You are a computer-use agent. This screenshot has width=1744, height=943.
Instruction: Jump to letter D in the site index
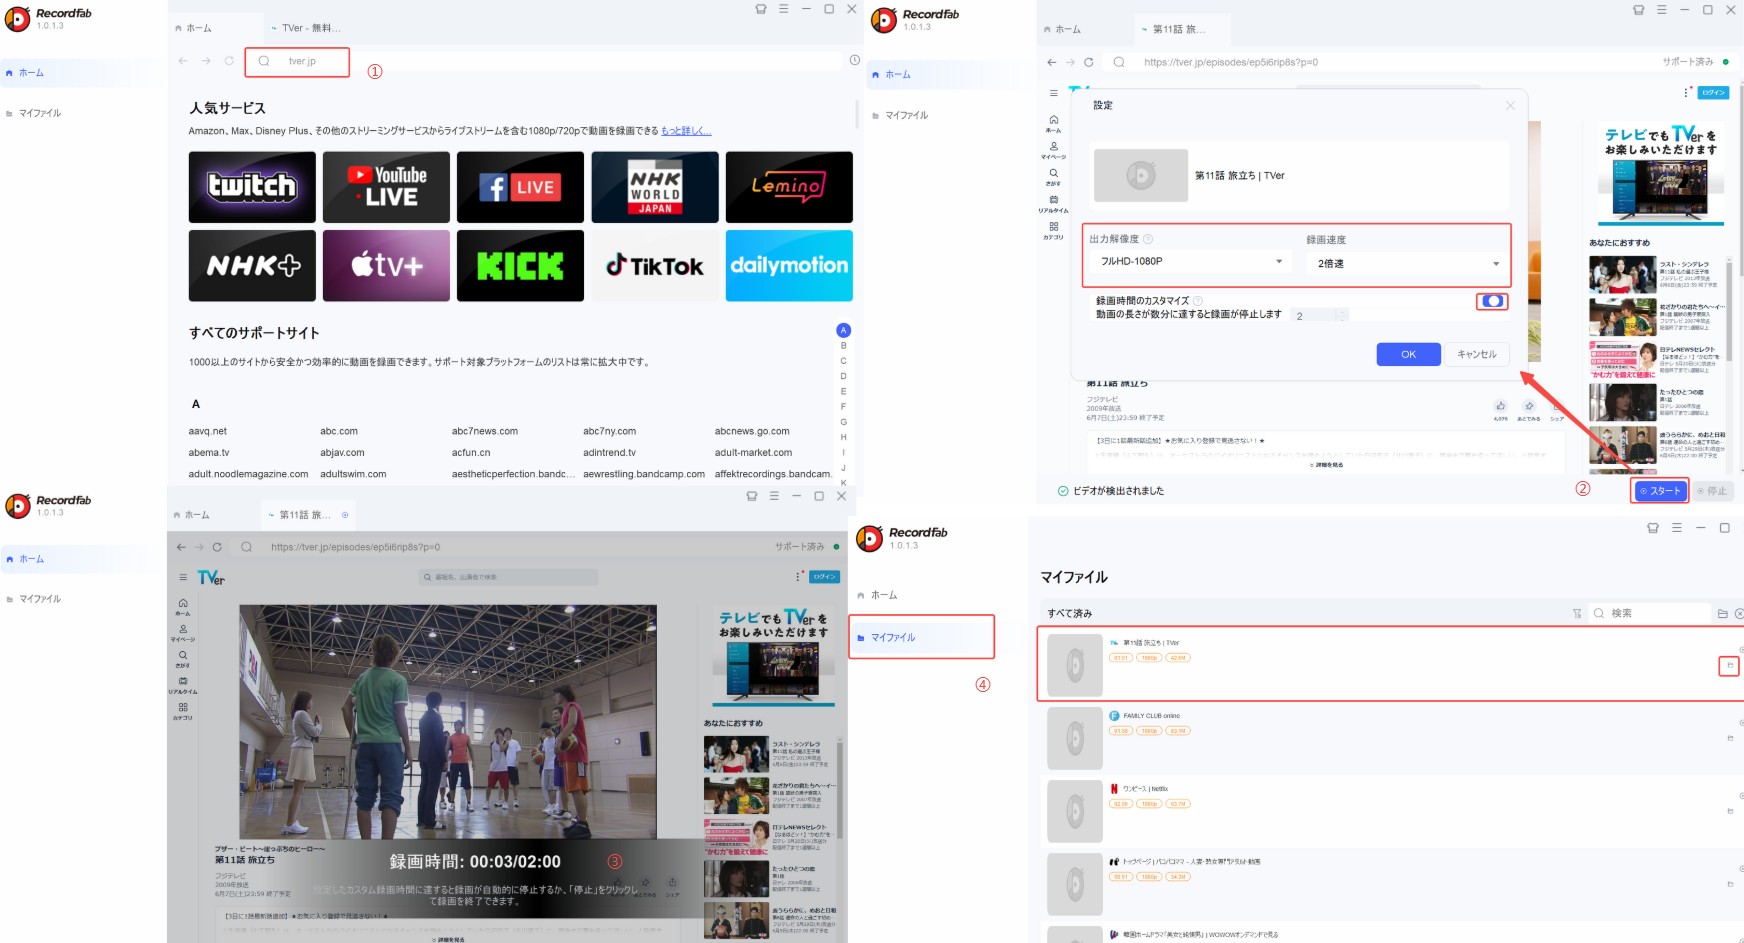pos(843,376)
